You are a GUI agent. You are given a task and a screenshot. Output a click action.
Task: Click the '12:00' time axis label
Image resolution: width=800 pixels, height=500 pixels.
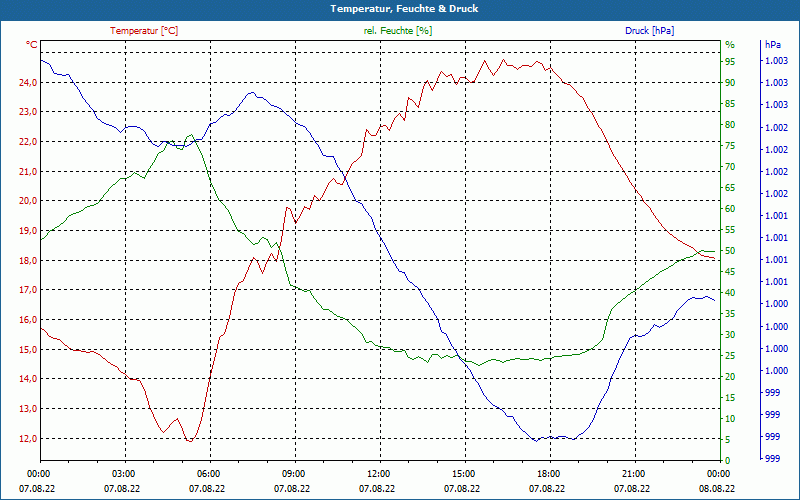click(378, 473)
